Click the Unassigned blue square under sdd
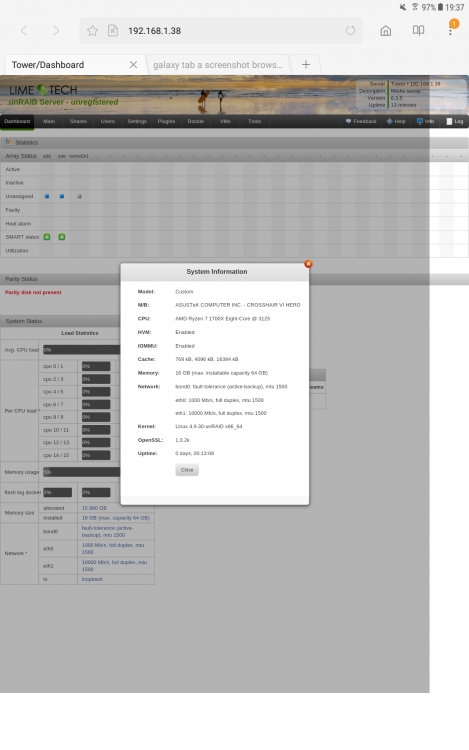 47,196
